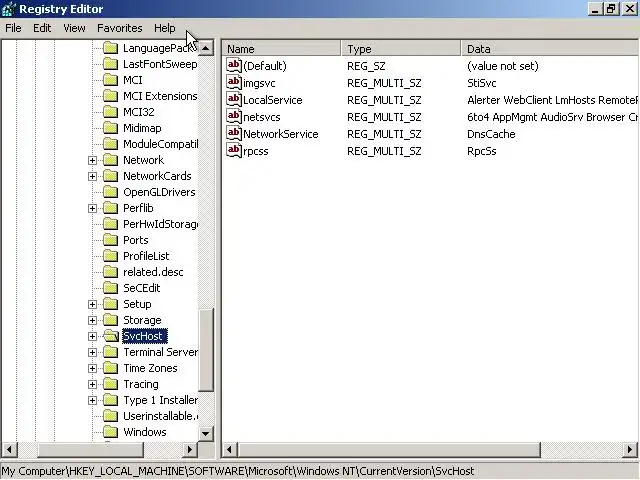
Task: Click the string icon next to imgsvc
Action: tap(234, 82)
